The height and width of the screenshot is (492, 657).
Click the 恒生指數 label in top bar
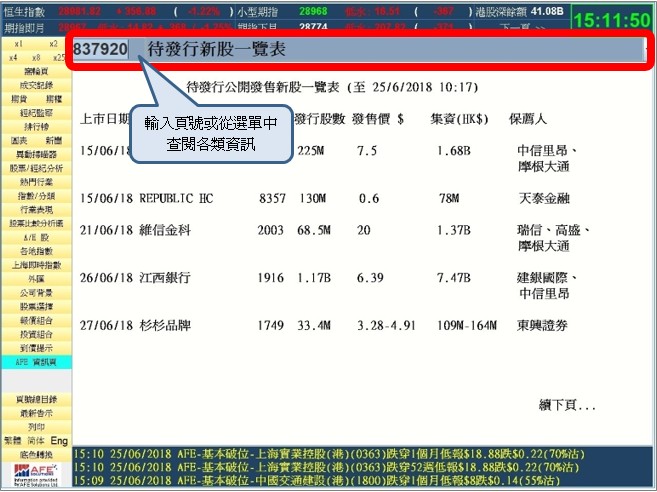[x=24, y=12]
